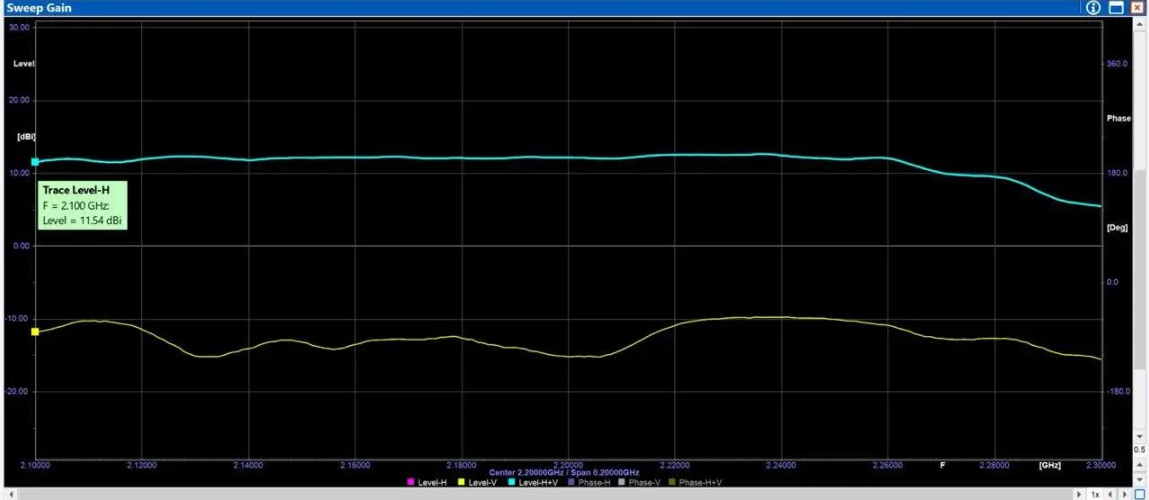This screenshot has width=1149, height=500.
Task: Click the info icon in title bar
Action: coord(1093,7)
